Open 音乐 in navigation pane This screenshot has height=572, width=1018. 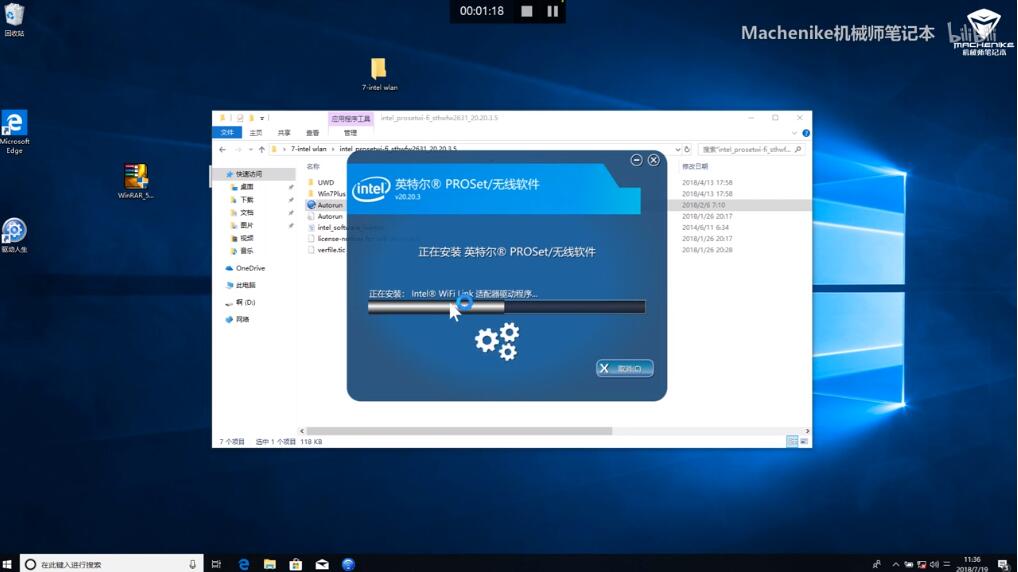point(247,250)
